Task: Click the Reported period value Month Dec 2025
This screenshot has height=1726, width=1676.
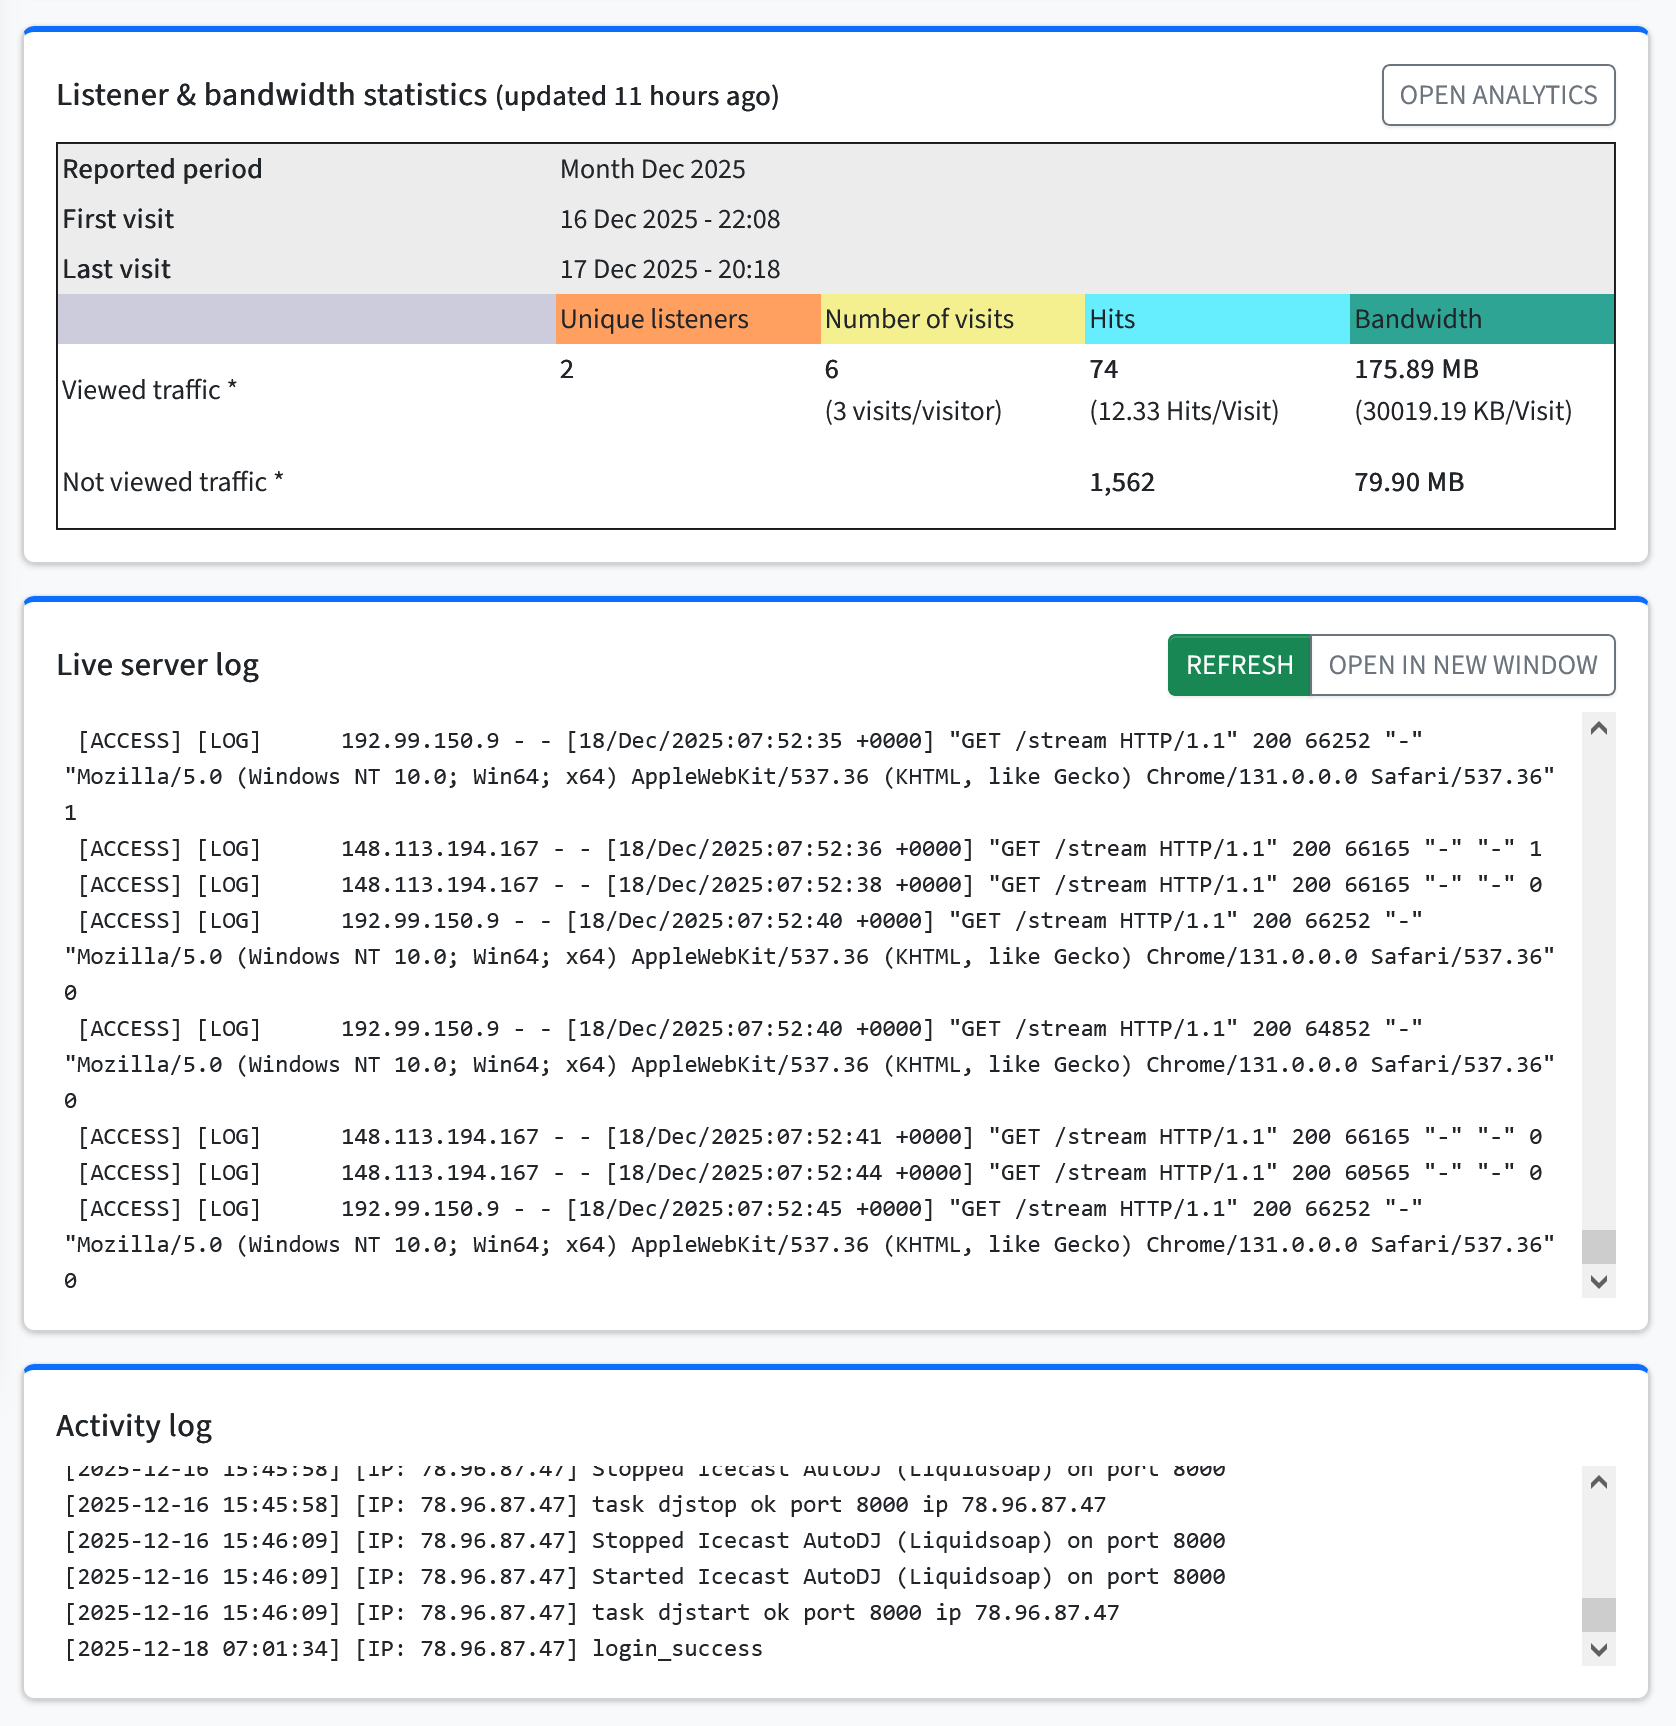Action: [x=652, y=169]
